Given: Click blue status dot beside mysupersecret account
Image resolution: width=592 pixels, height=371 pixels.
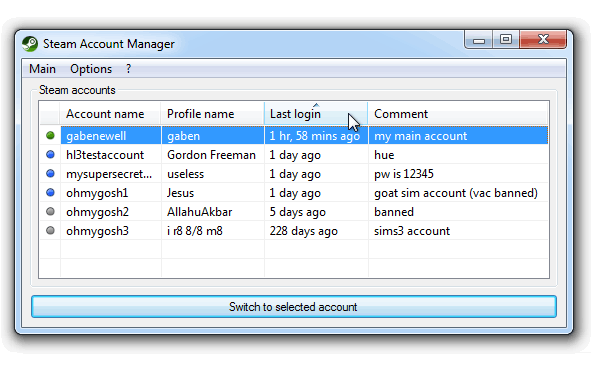Looking at the screenshot, I should (50, 173).
